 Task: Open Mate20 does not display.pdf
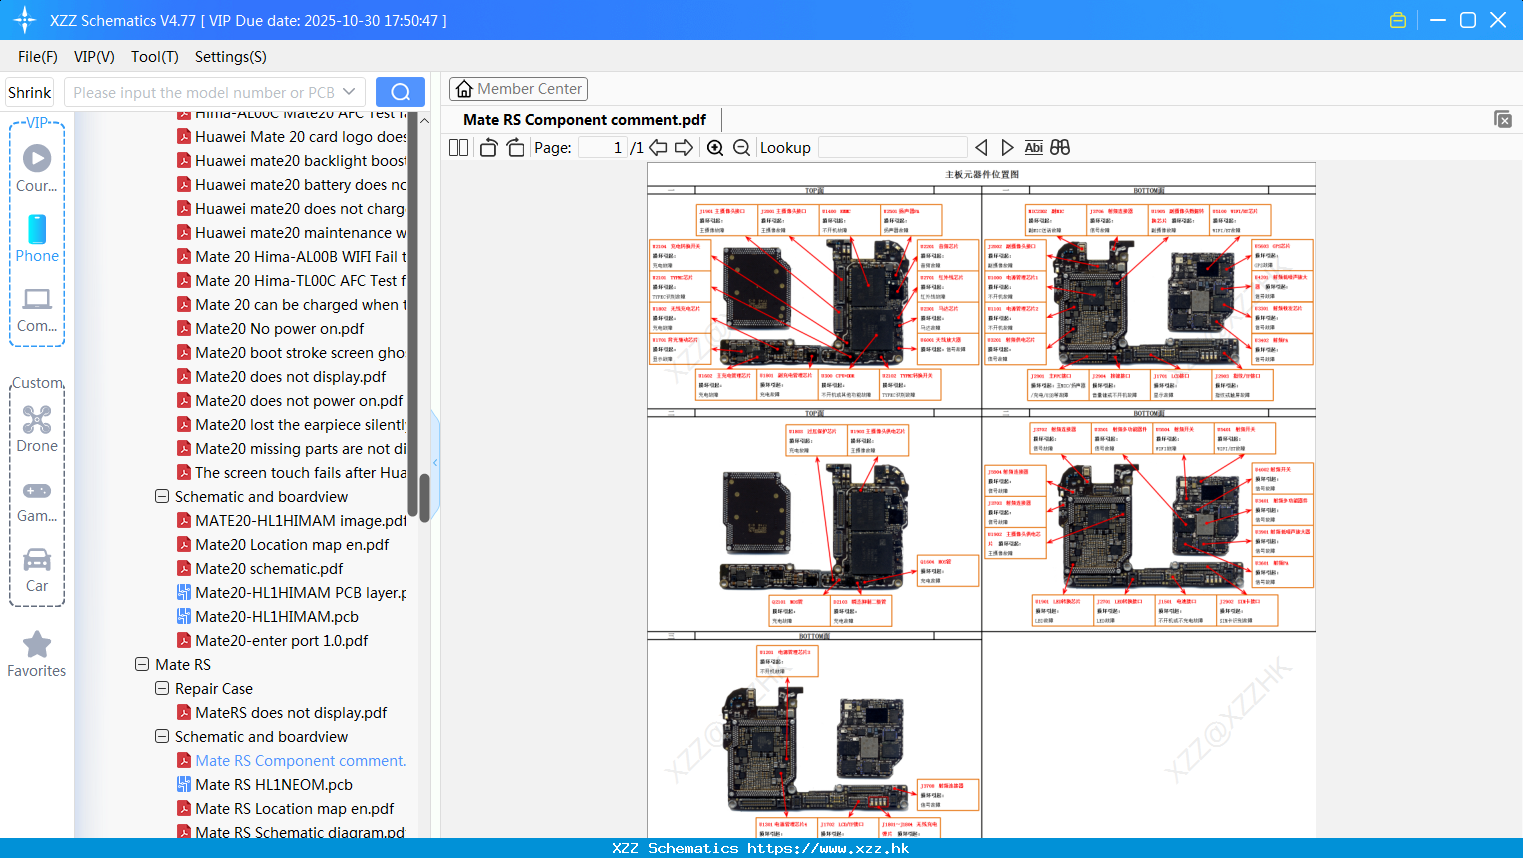click(290, 376)
